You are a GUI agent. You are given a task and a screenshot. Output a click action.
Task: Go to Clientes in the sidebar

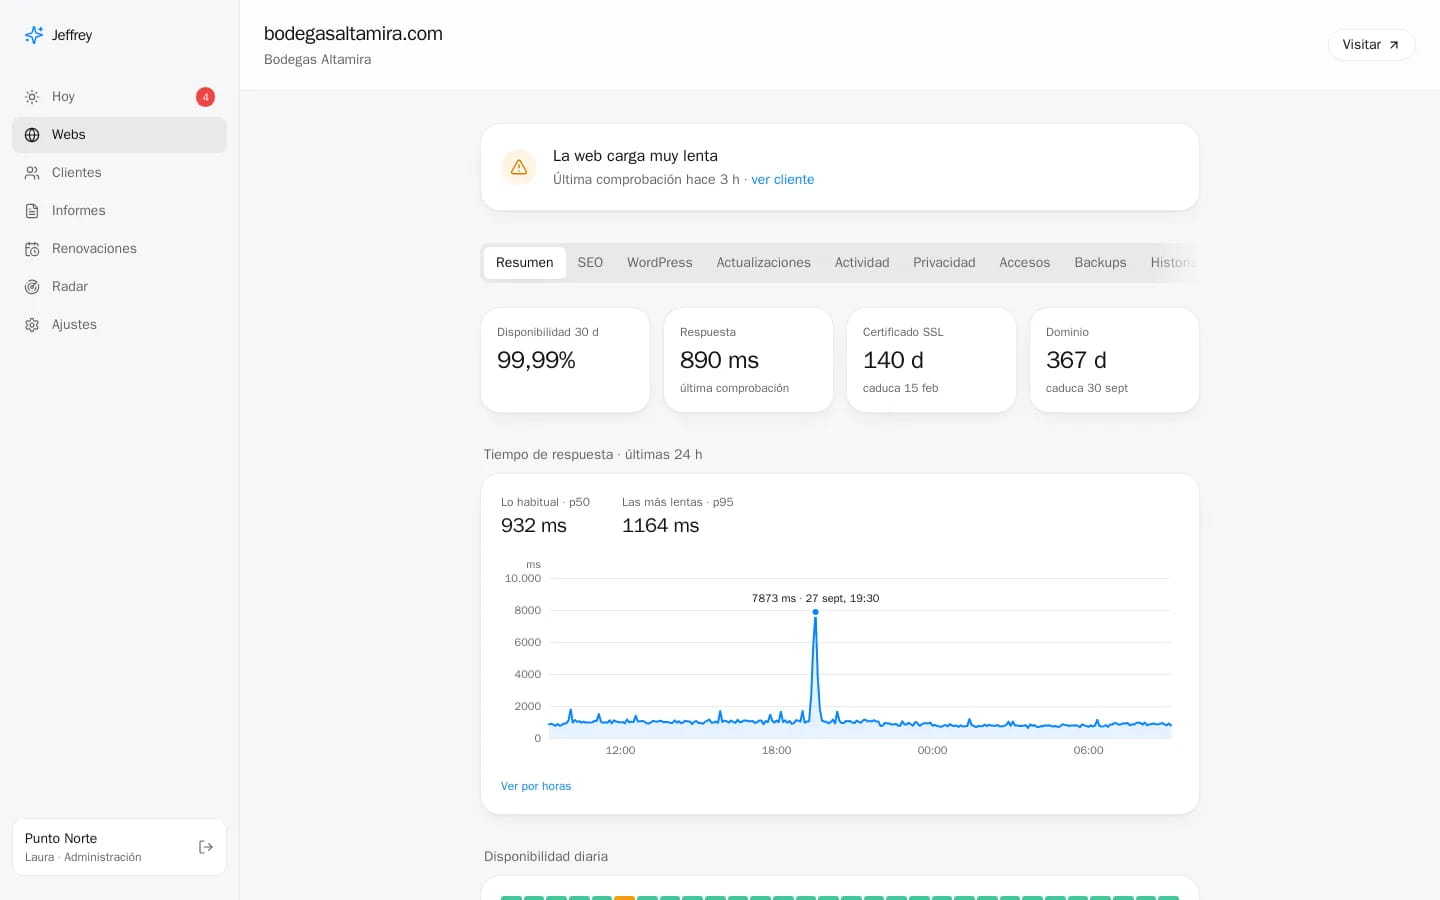coord(119,173)
